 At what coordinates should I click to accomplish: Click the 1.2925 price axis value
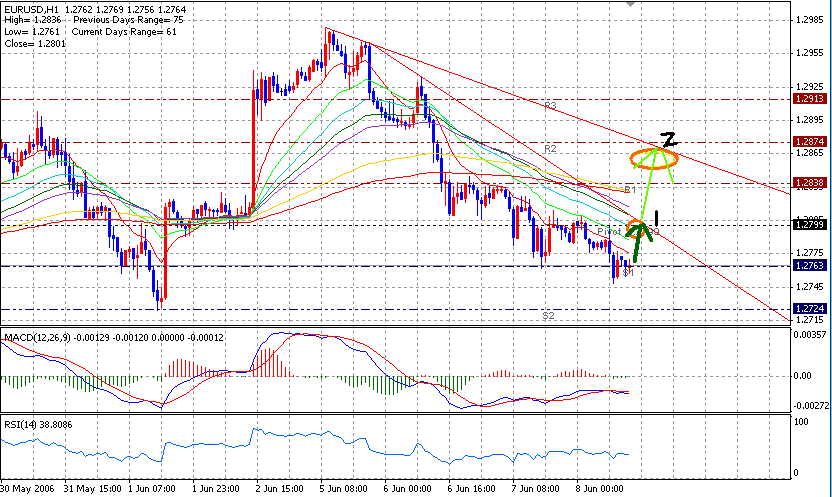pyautogui.click(x=810, y=86)
